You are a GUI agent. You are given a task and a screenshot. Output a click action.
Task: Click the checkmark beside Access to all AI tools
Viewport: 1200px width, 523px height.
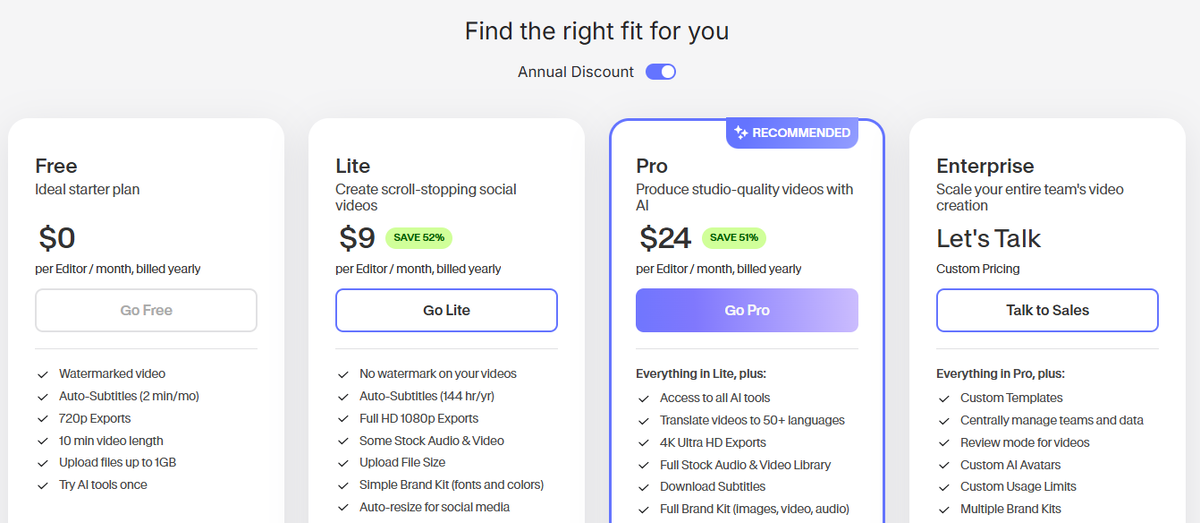[x=644, y=398]
